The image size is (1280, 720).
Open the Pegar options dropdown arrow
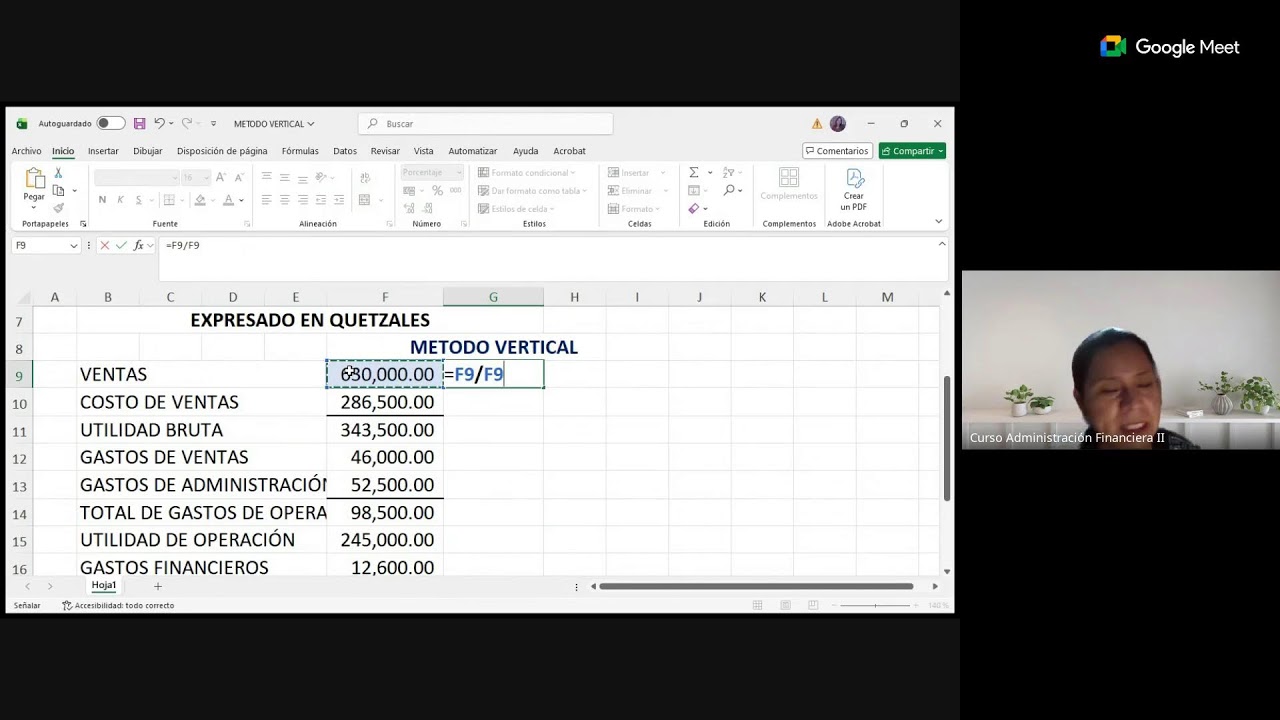coord(34,208)
